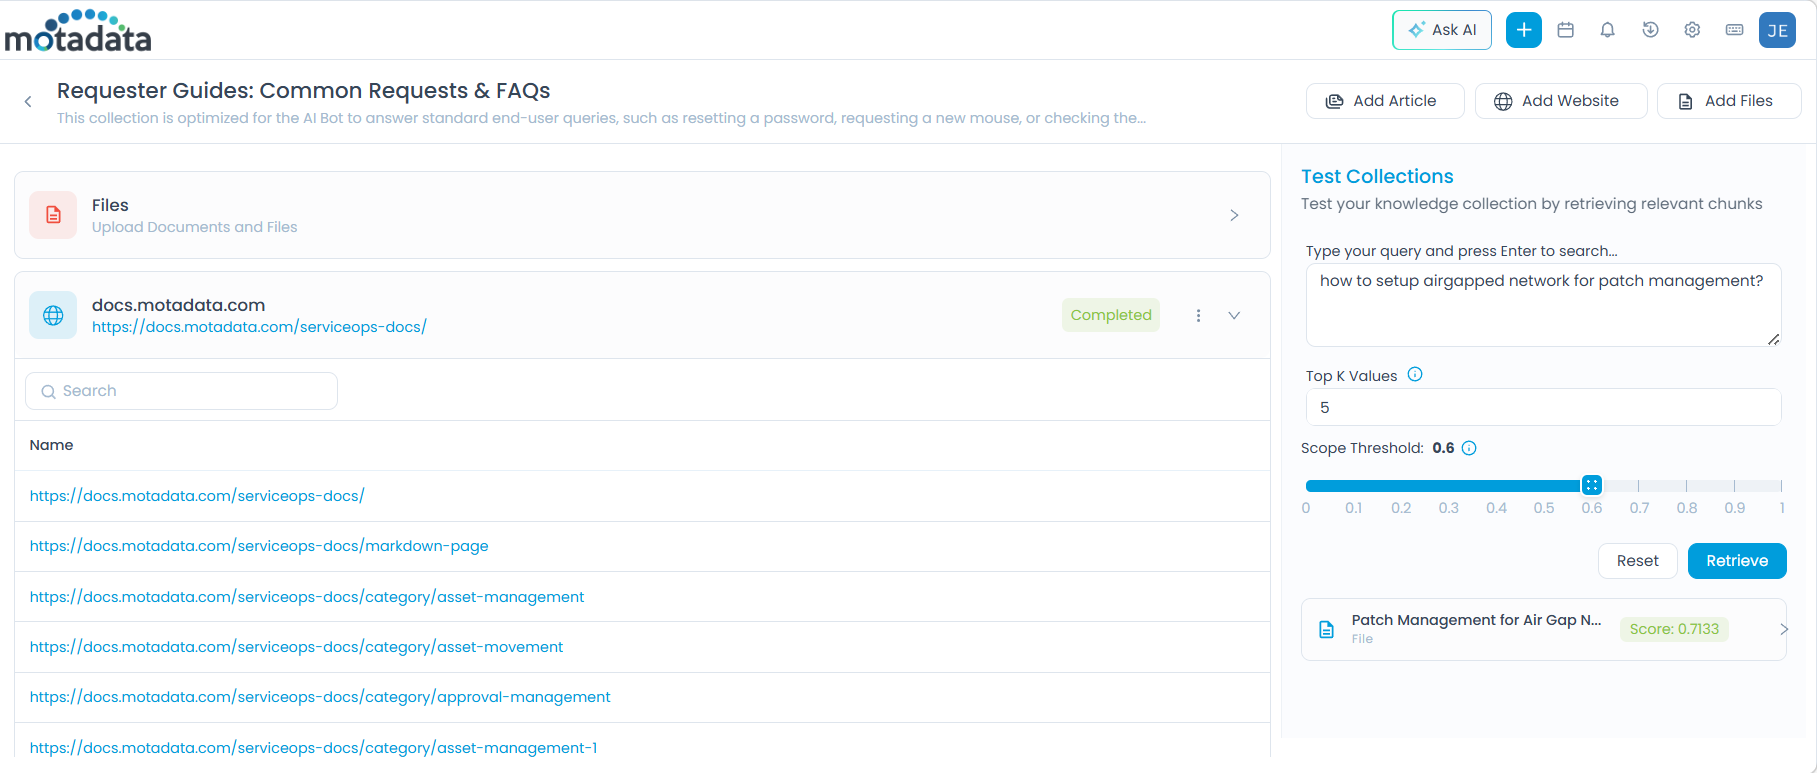1817x773 pixels.
Task: Expand the Files section chevron
Action: 1234,215
